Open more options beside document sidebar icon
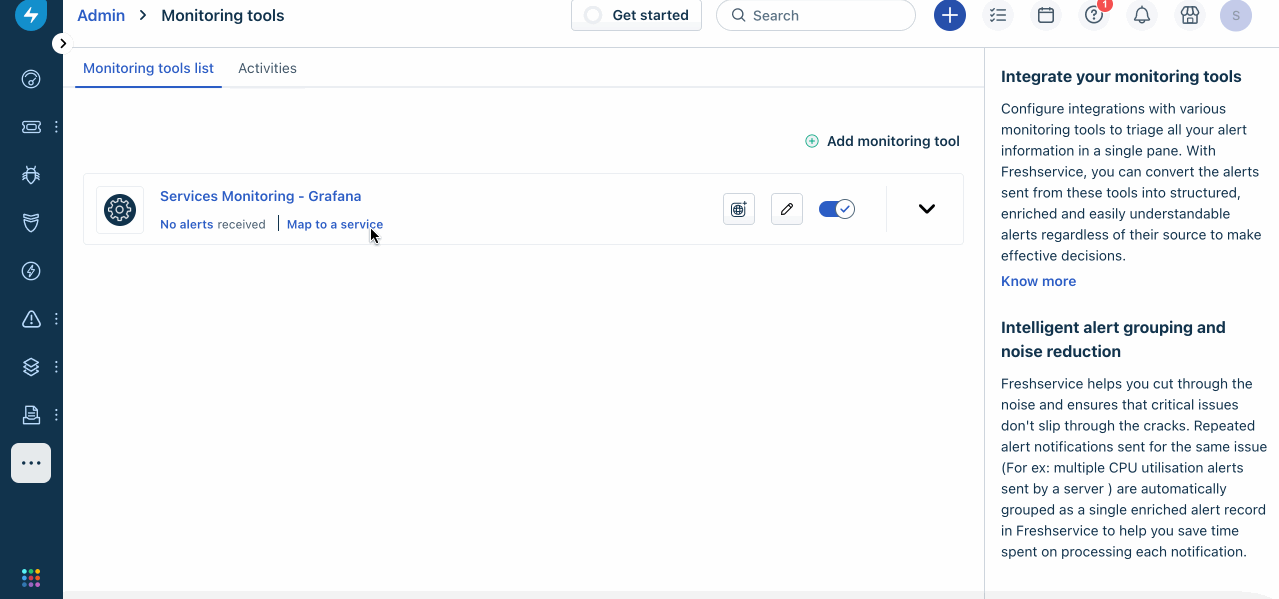This screenshot has width=1279, height=599. pos(57,414)
